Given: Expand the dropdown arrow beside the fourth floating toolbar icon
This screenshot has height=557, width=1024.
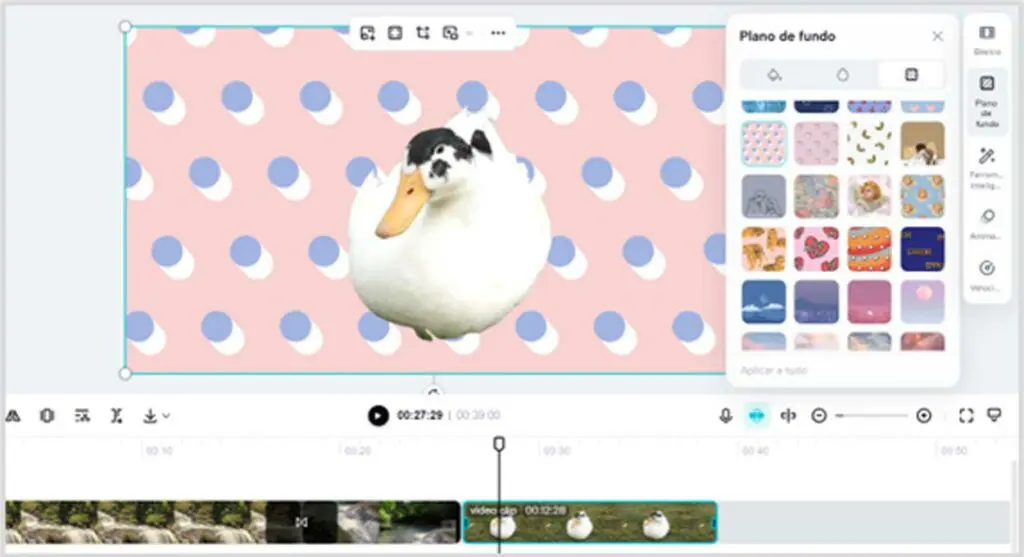Looking at the screenshot, I should [469, 34].
